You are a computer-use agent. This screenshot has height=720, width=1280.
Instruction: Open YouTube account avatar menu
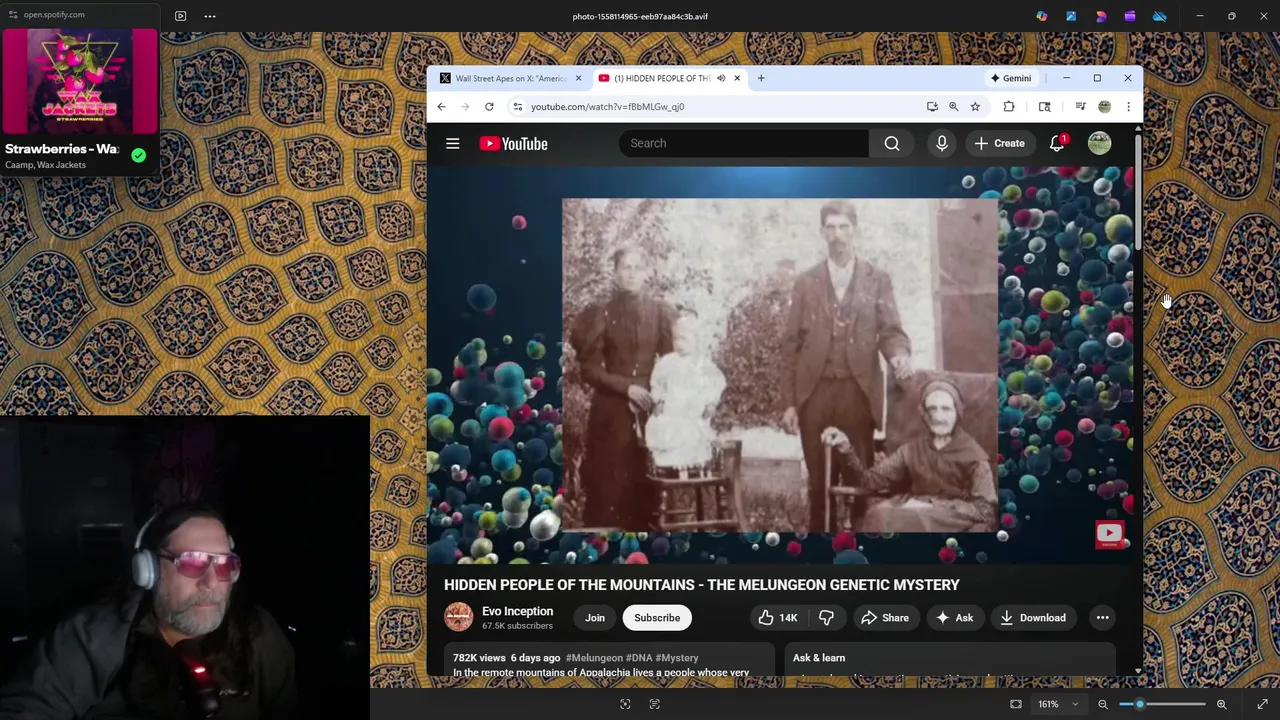pyautogui.click(x=1099, y=143)
